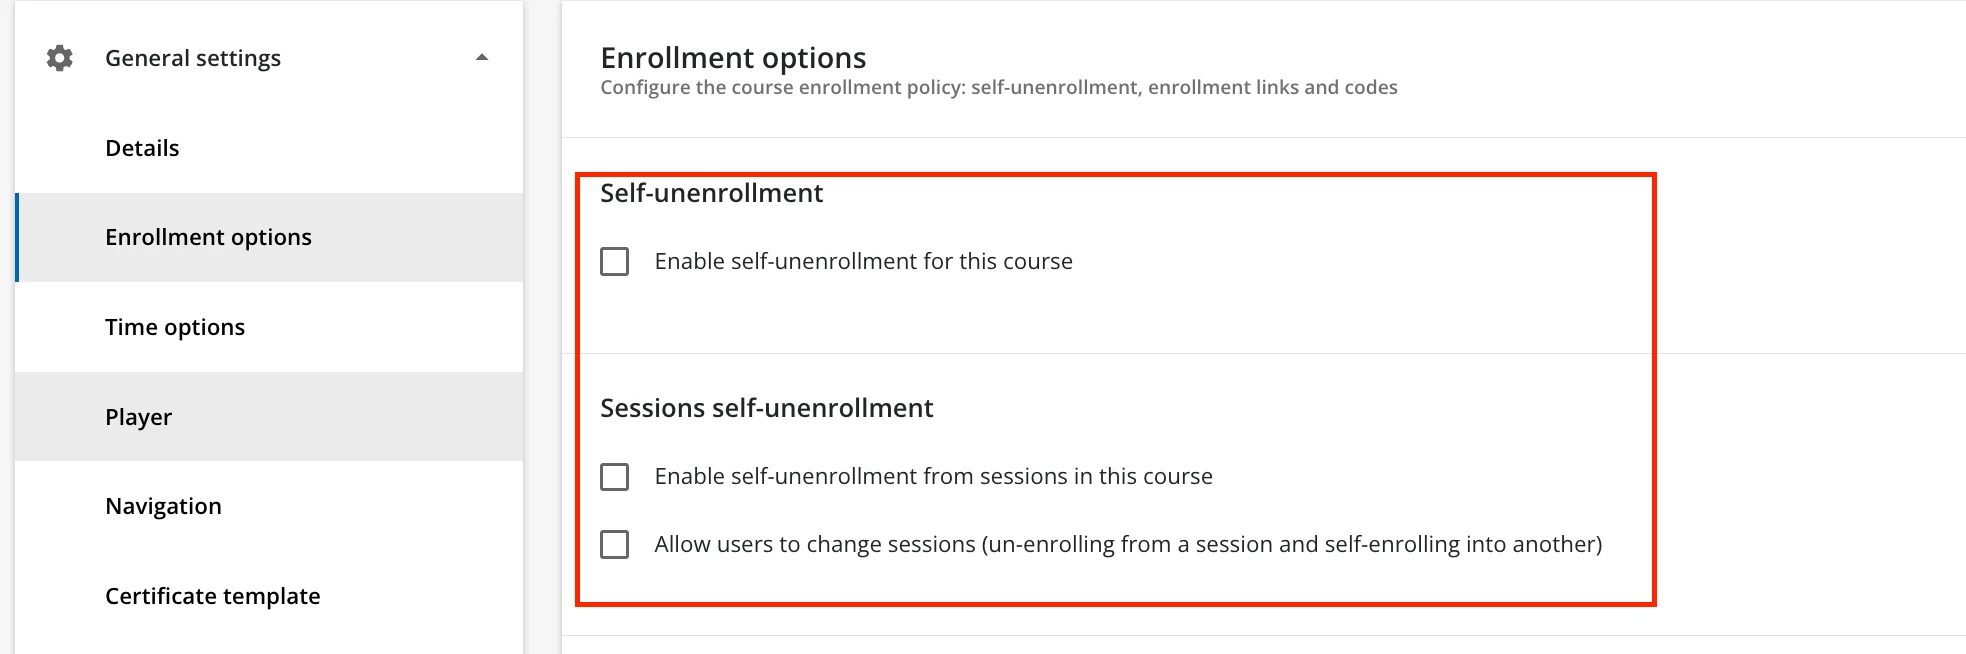Tick the sessions self-unenrollment checkbox
The image size is (1966, 654).
[615, 477]
